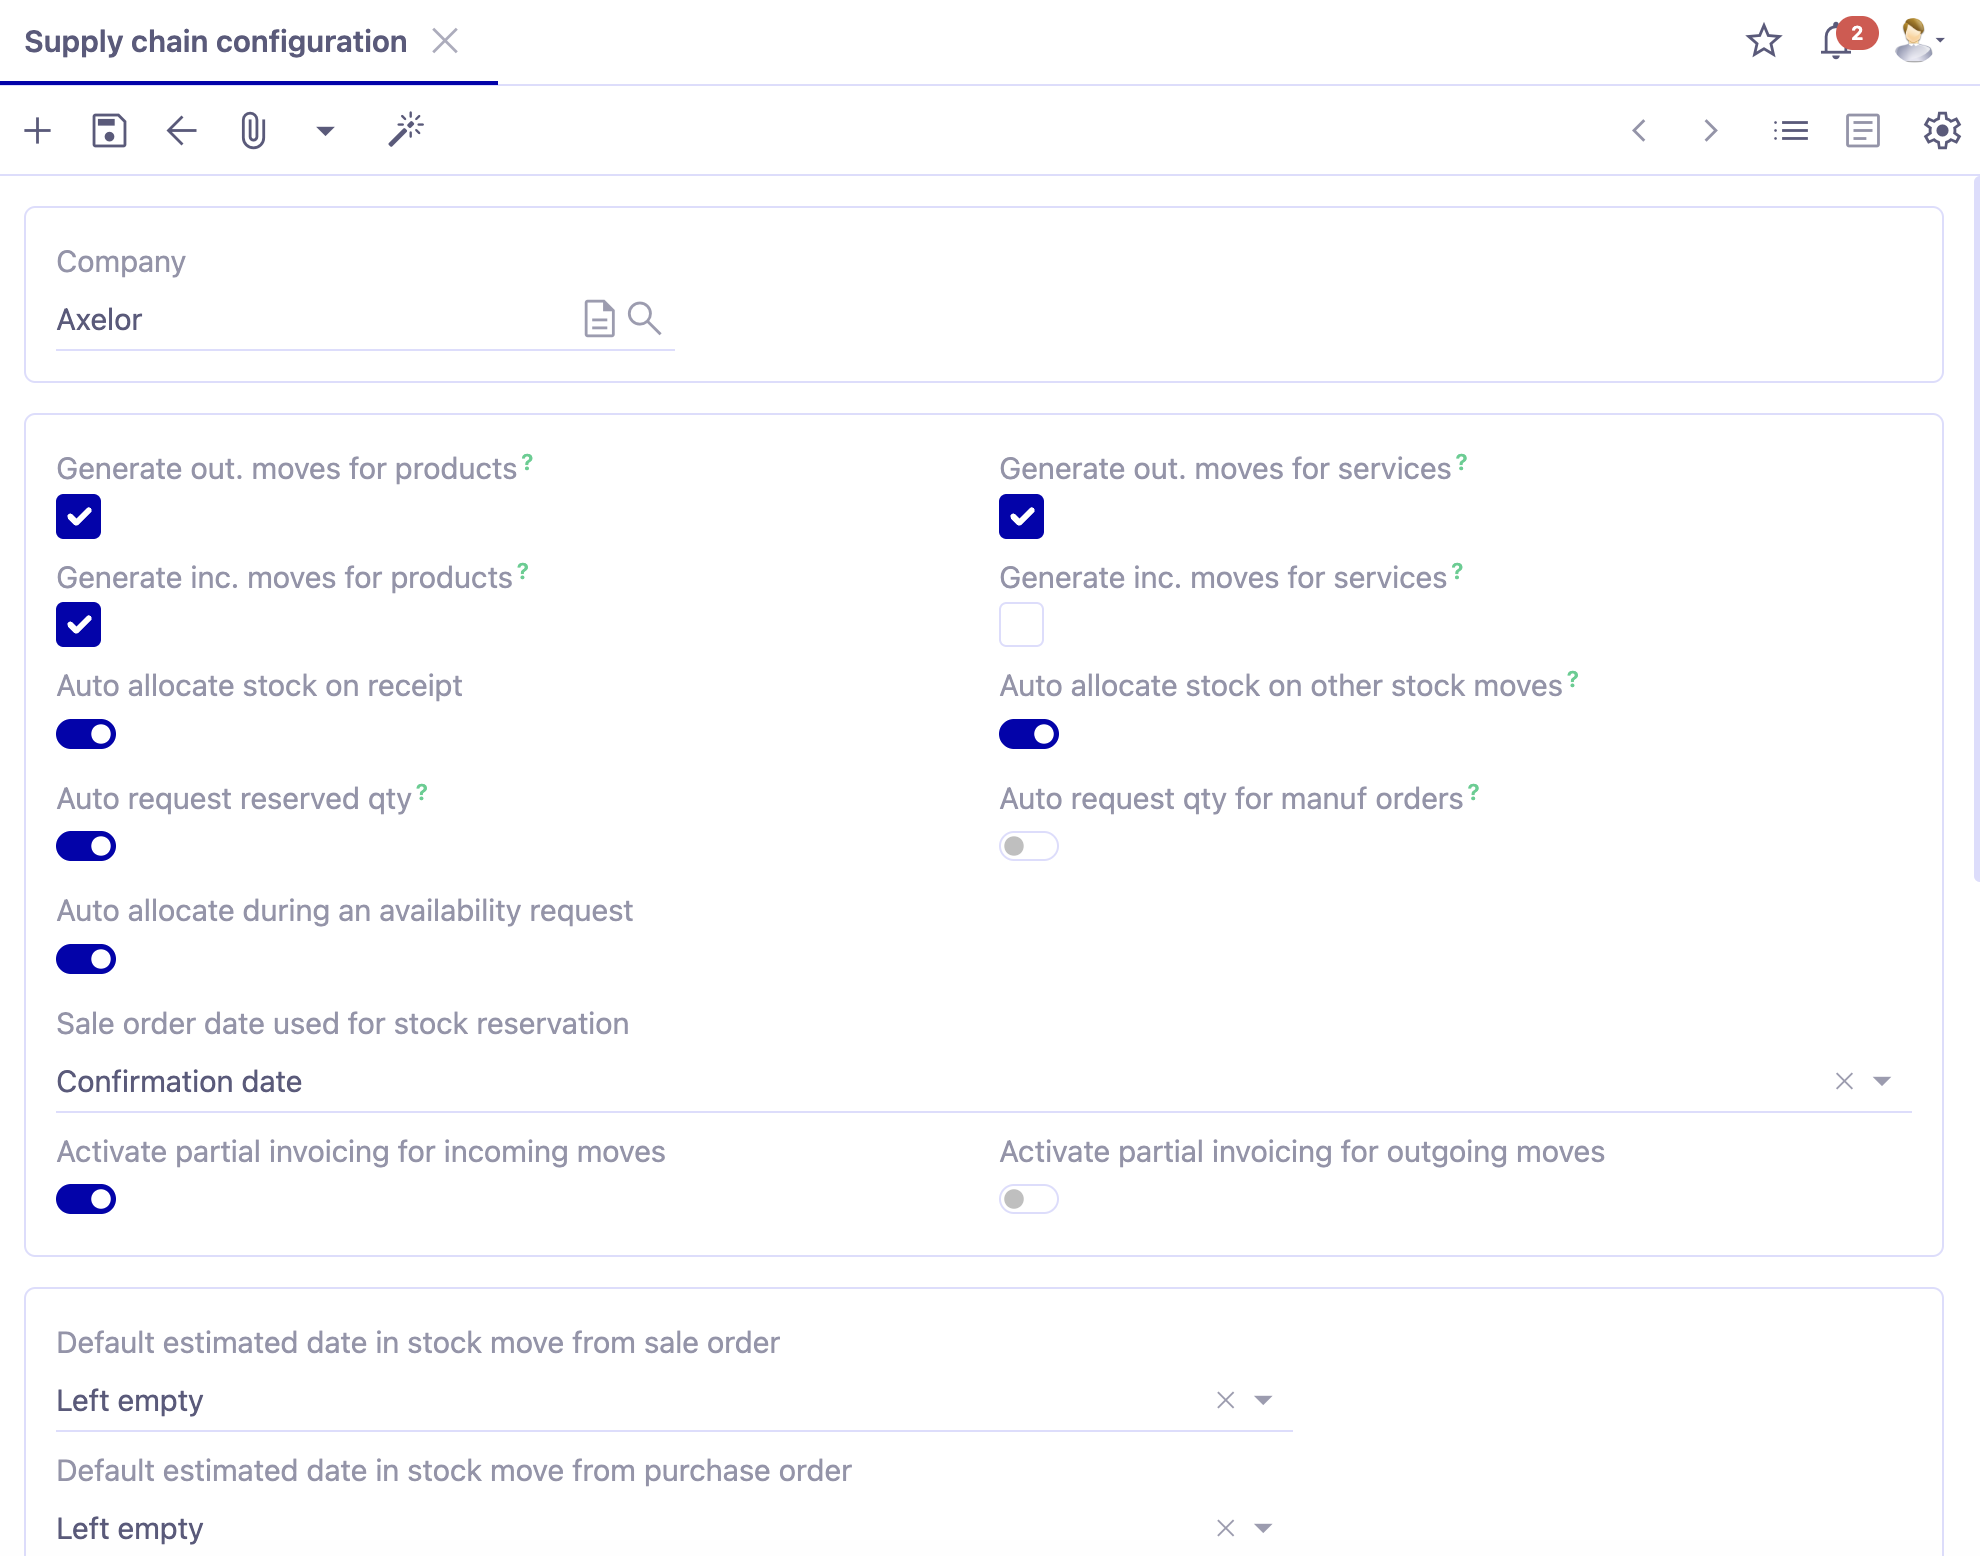Save the configuration using the save icon

(109, 130)
